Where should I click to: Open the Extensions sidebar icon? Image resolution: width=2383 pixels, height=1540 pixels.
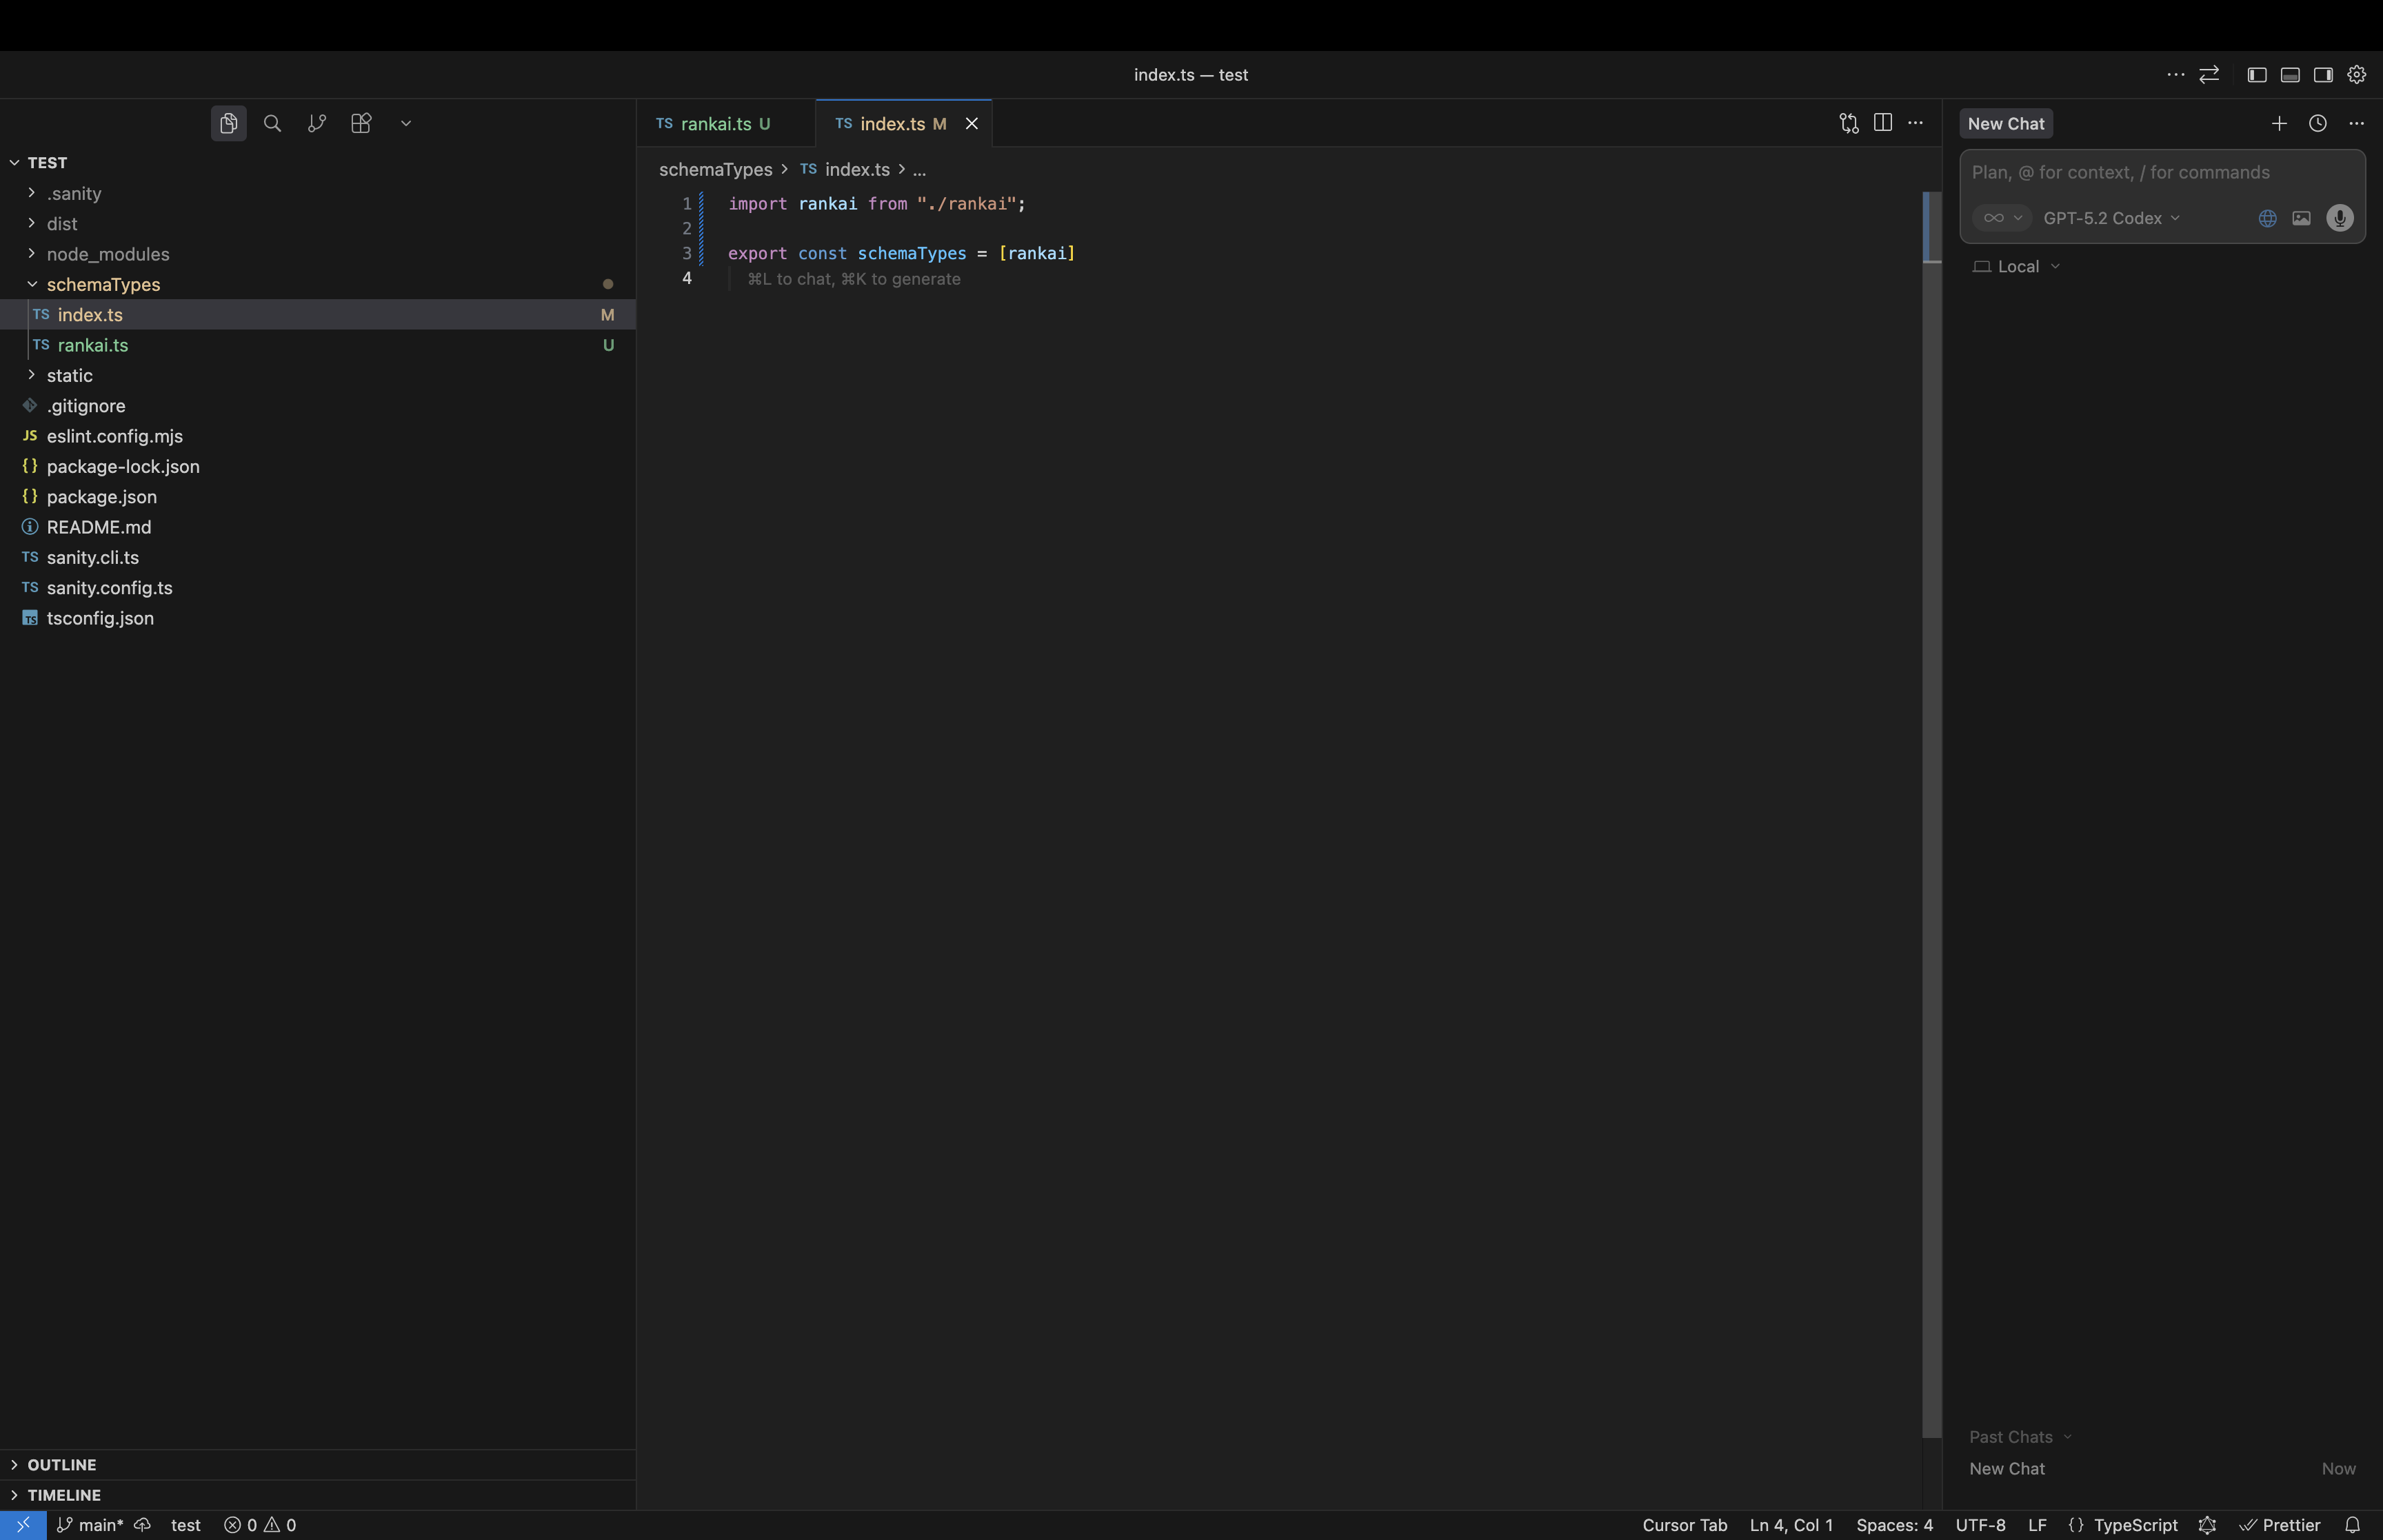coord(360,123)
